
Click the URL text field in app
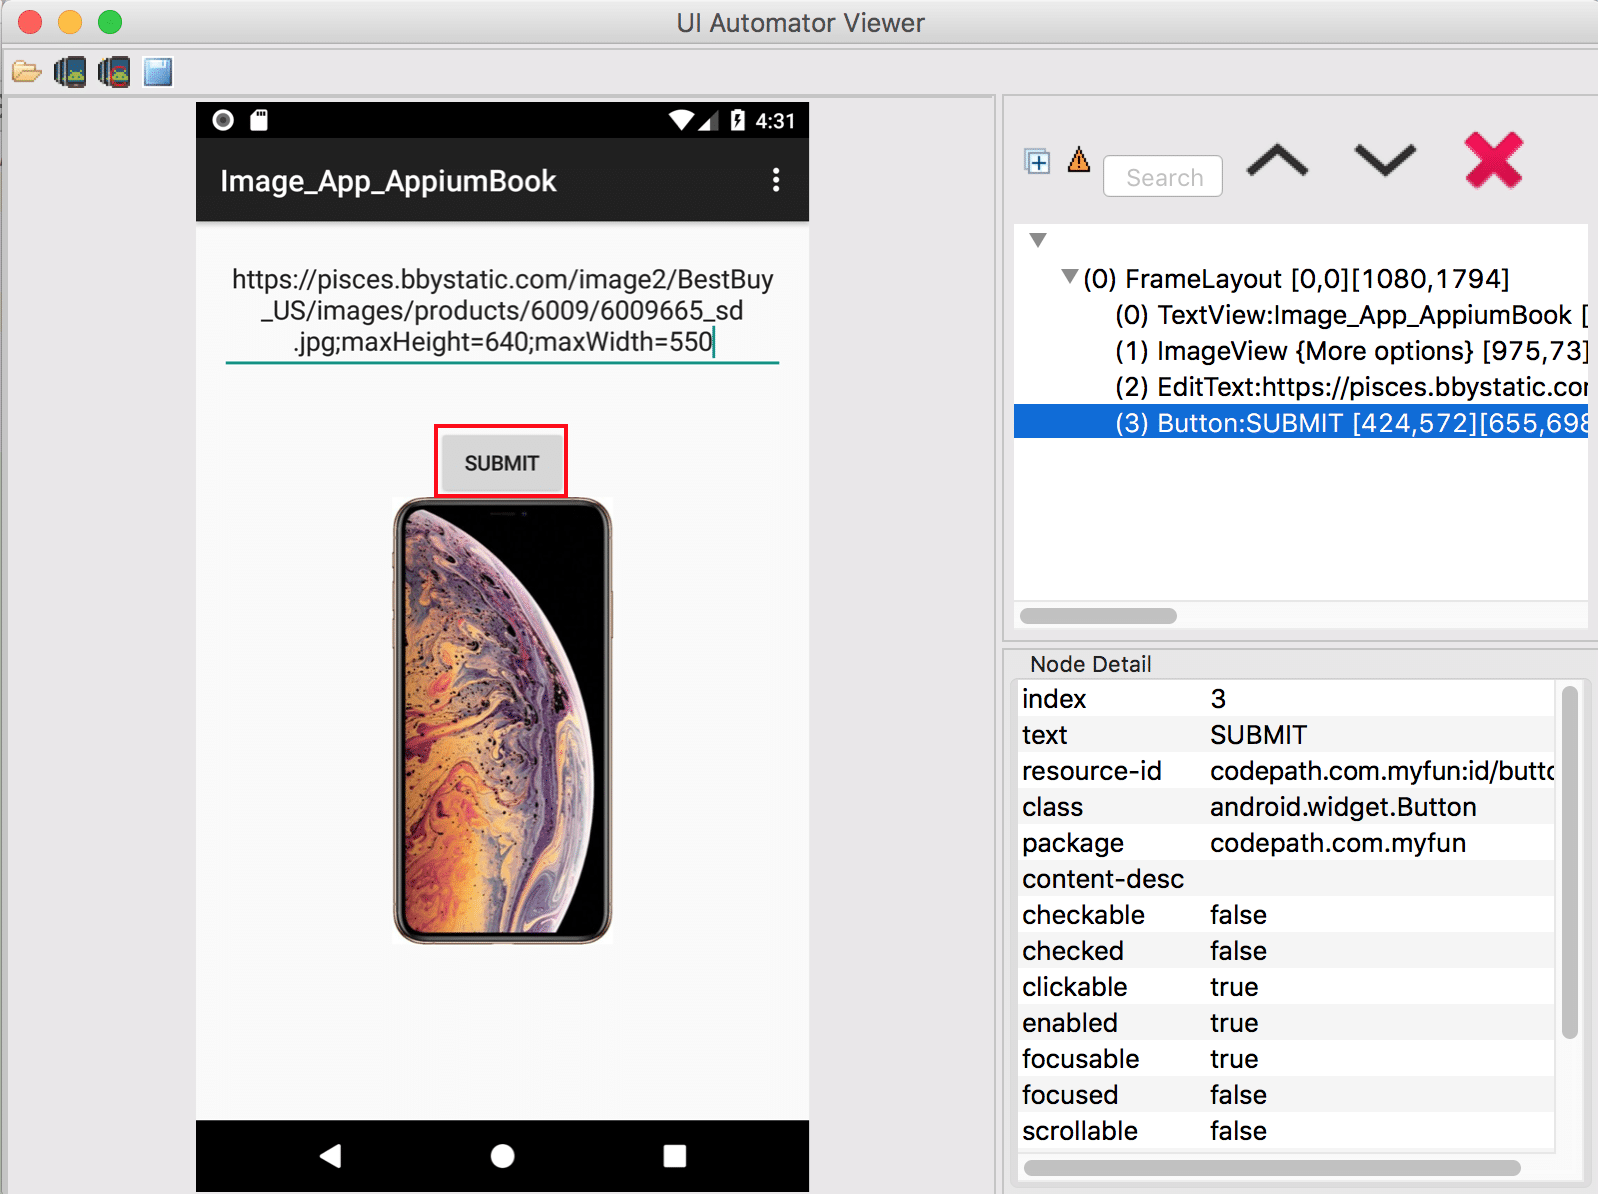pyautogui.click(x=502, y=311)
